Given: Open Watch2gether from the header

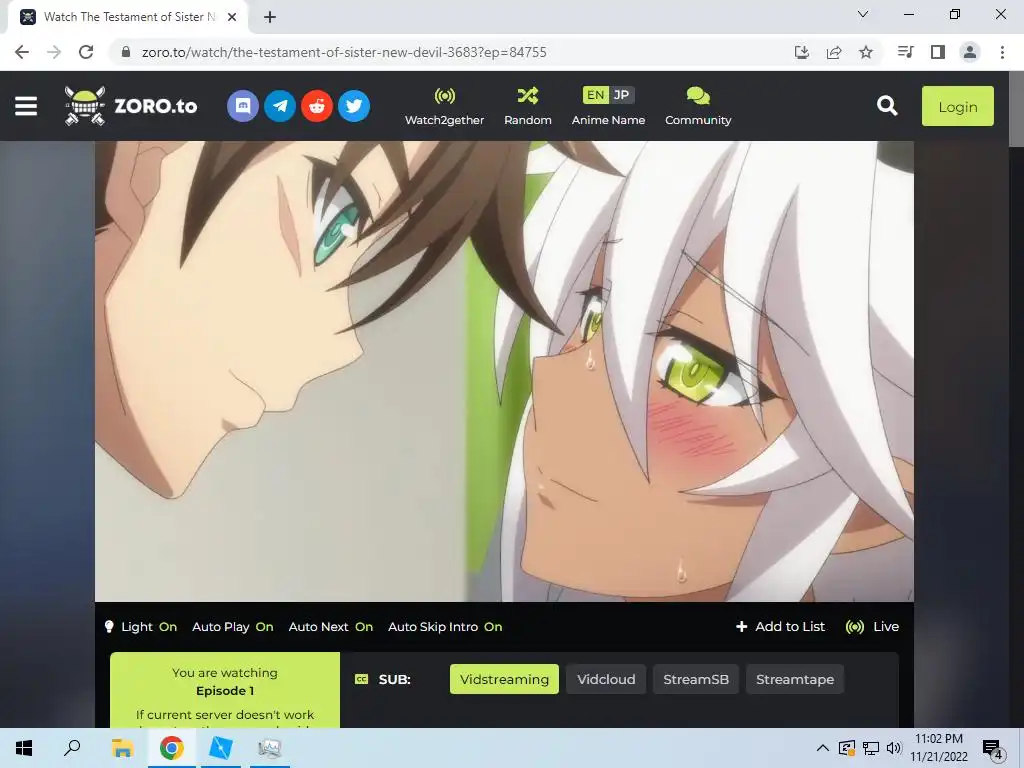Looking at the screenshot, I should [444, 106].
